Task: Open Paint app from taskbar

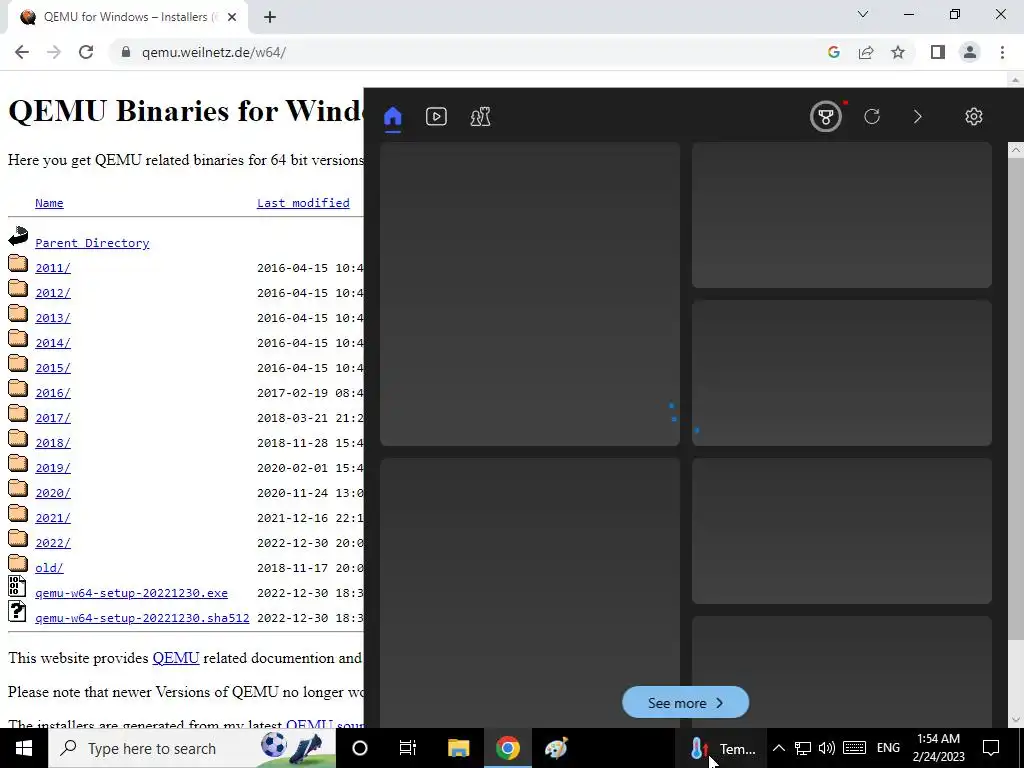Action: (556, 748)
